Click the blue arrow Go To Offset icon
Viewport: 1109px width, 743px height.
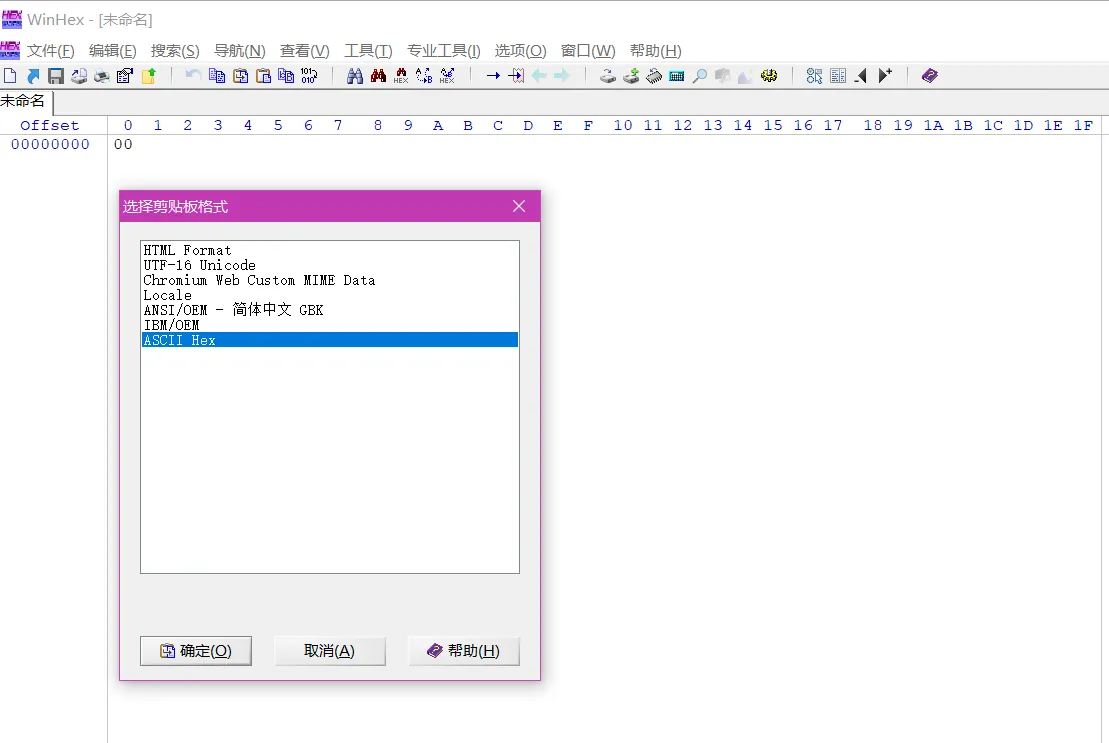(x=493, y=76)
